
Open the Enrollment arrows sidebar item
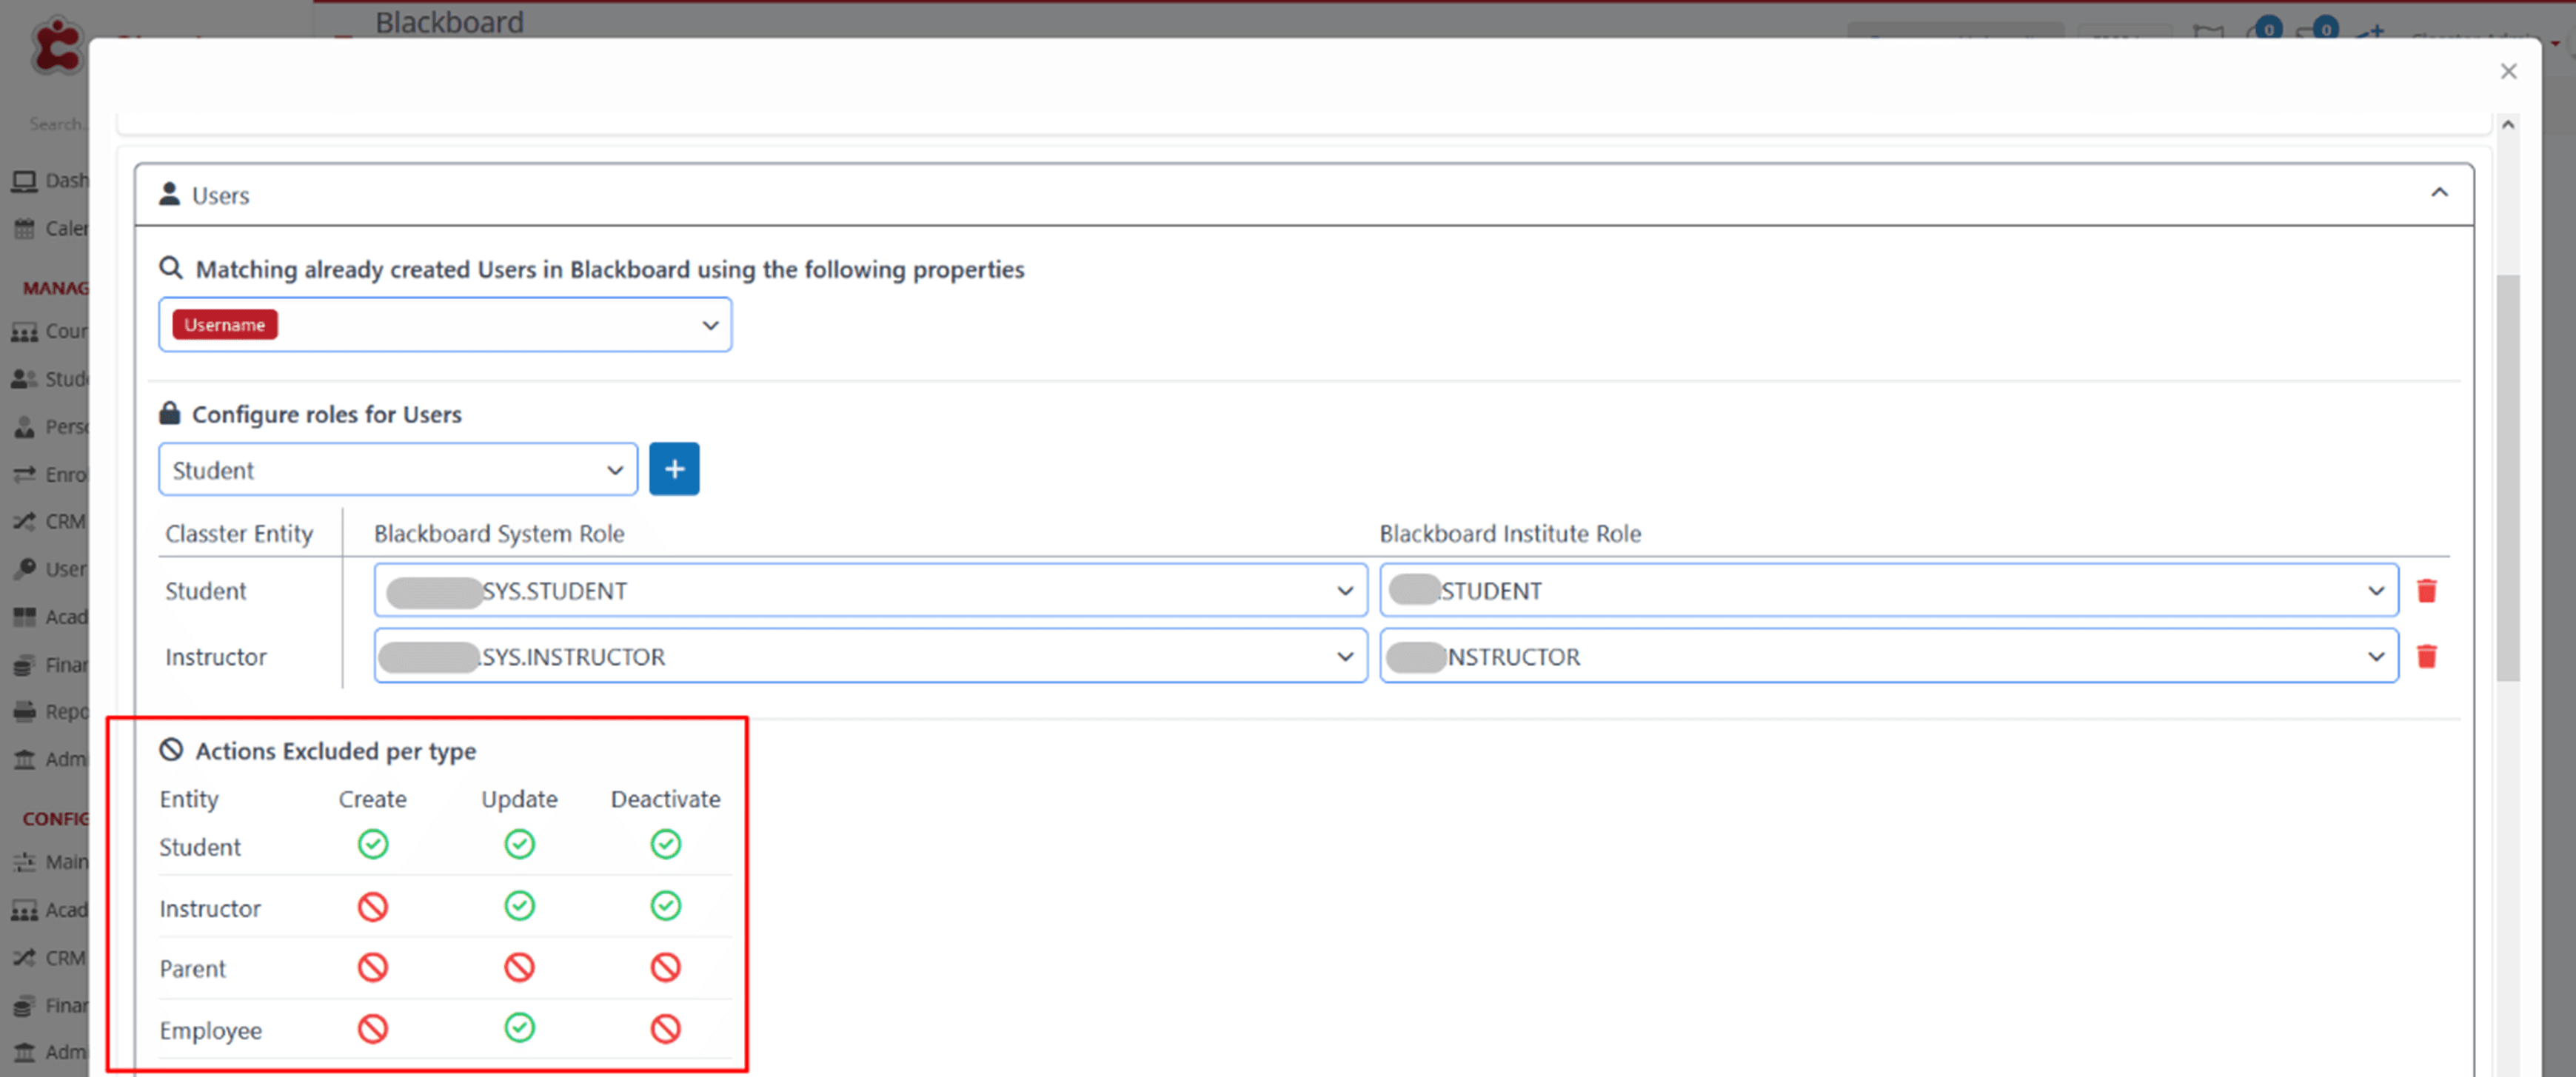(x=50, y=475)
